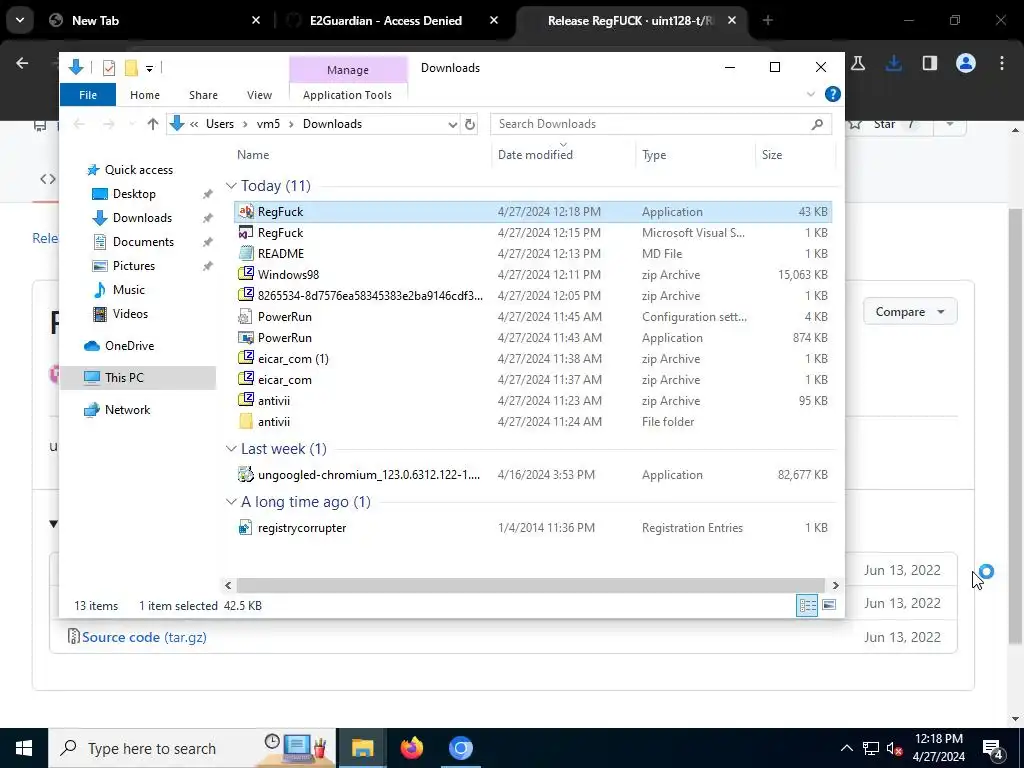Show hidden system tray icons
The height and width of the screenshot is (768, 1024).
(x=846, y=748)
